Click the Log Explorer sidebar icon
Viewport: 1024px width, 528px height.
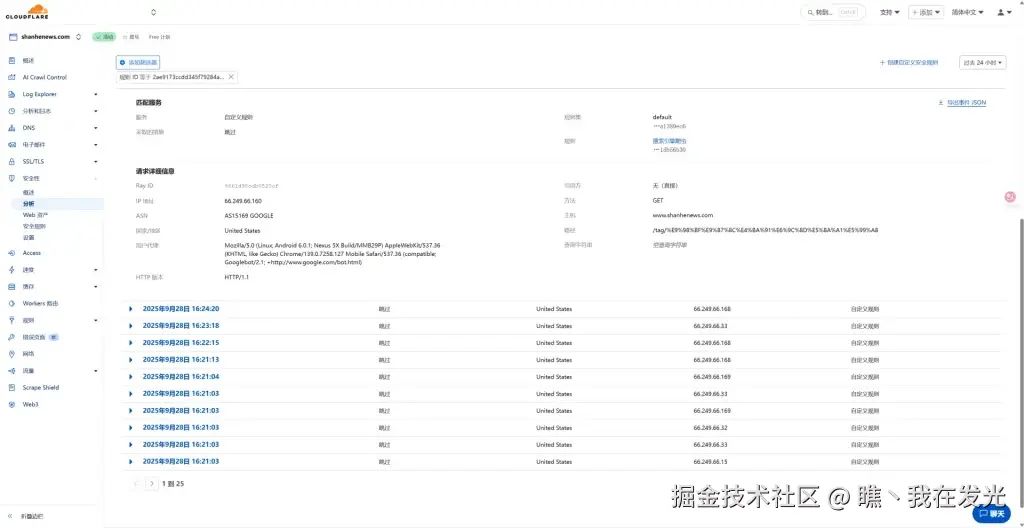point(12,94)
